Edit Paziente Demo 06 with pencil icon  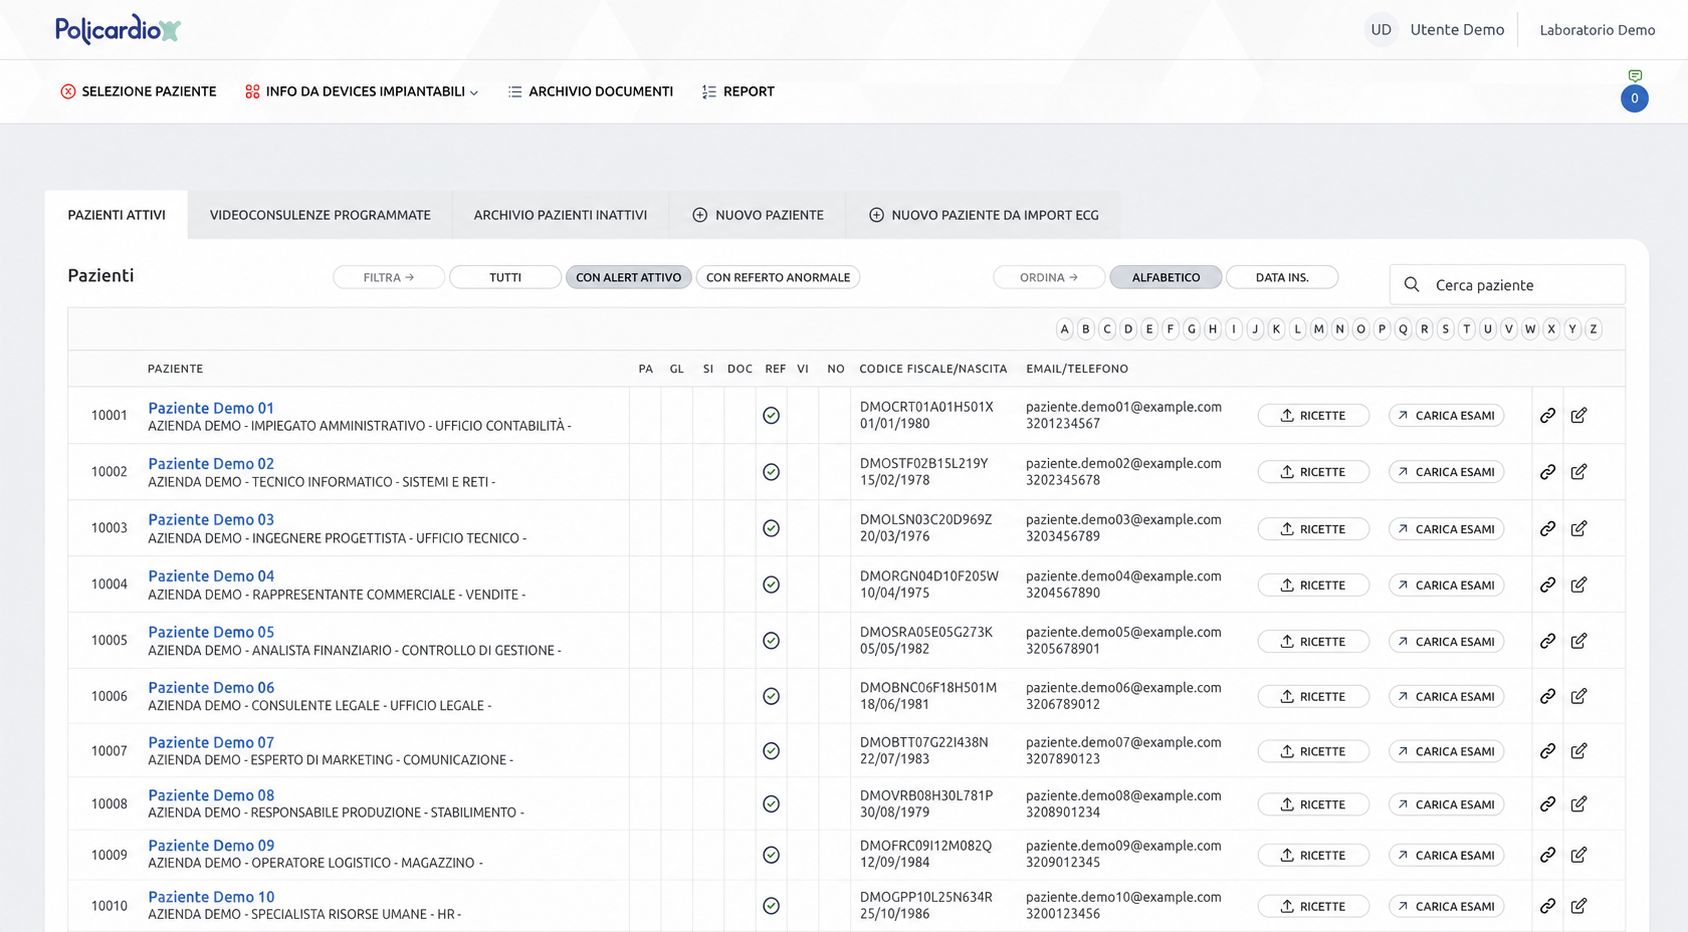(1579, 696)
